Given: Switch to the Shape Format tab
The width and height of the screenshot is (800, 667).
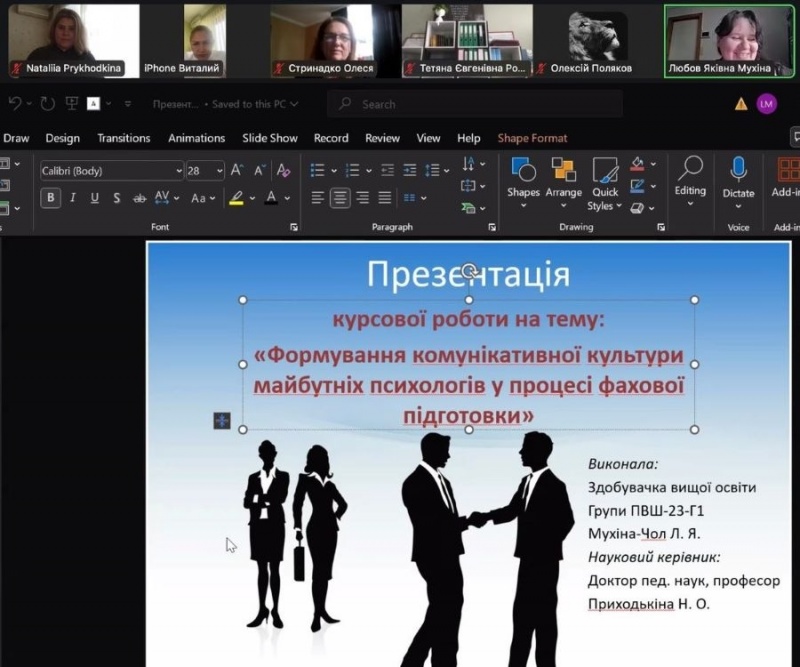Looking at the screenshot, I should (x=532, y=138).
